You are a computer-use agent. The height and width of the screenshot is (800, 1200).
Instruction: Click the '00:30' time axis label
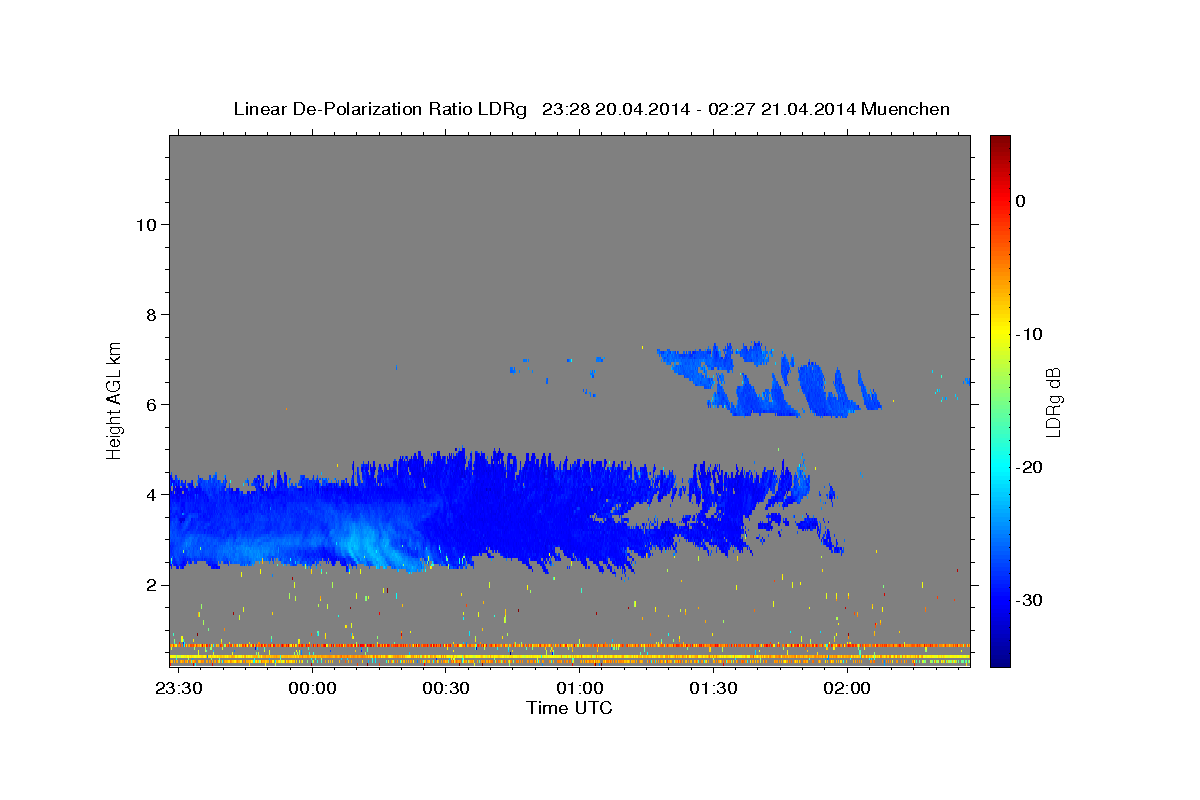[446, 689]
